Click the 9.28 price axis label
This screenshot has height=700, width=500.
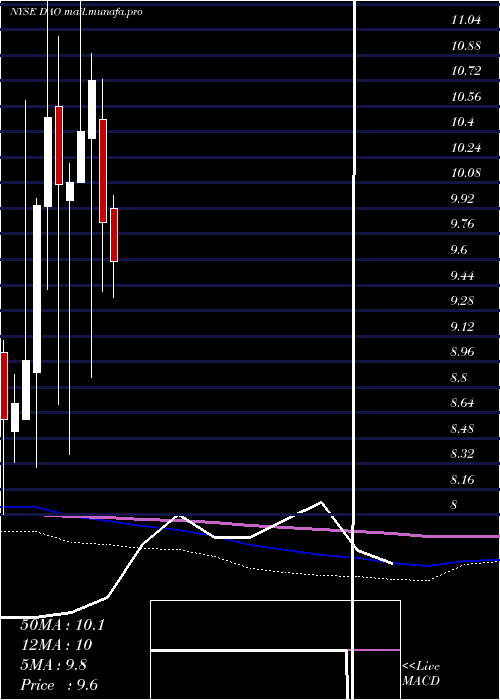pos(462,300)
